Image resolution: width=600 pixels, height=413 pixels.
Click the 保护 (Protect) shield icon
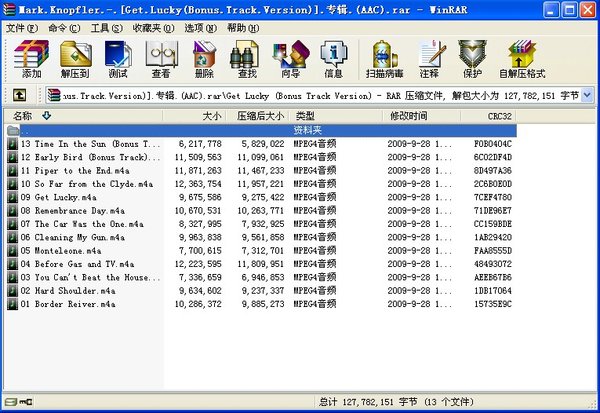pos(473,59)
